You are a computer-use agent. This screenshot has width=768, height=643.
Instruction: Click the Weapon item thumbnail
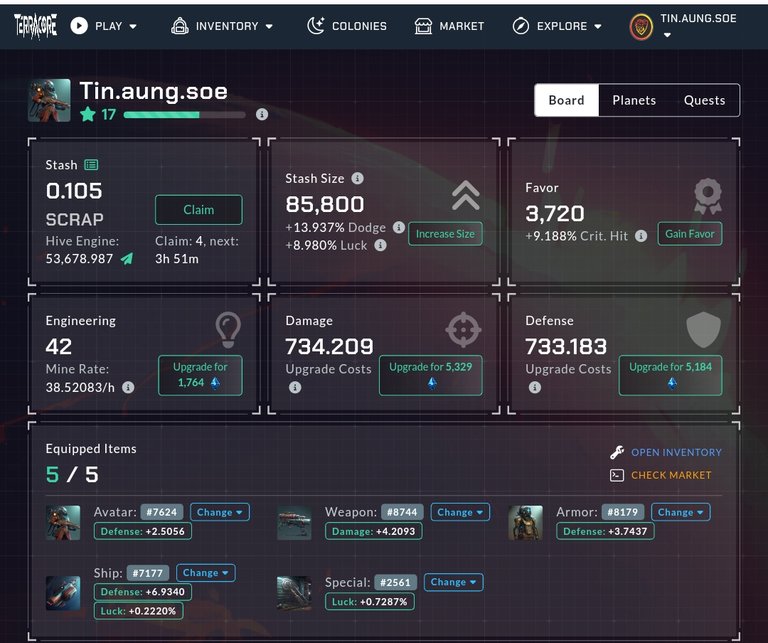(294, 523)
